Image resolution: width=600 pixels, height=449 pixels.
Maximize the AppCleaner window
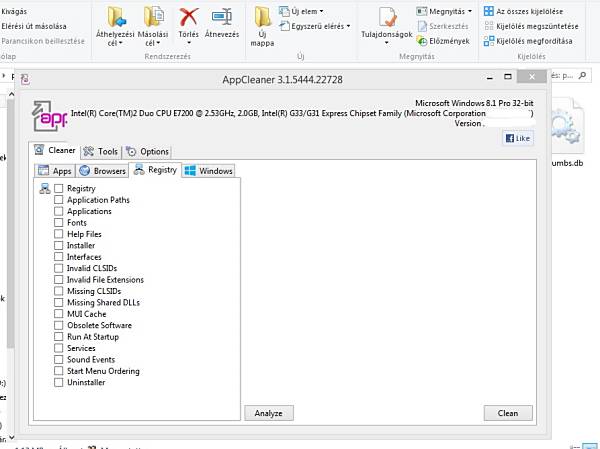click(x=508, y=77)
